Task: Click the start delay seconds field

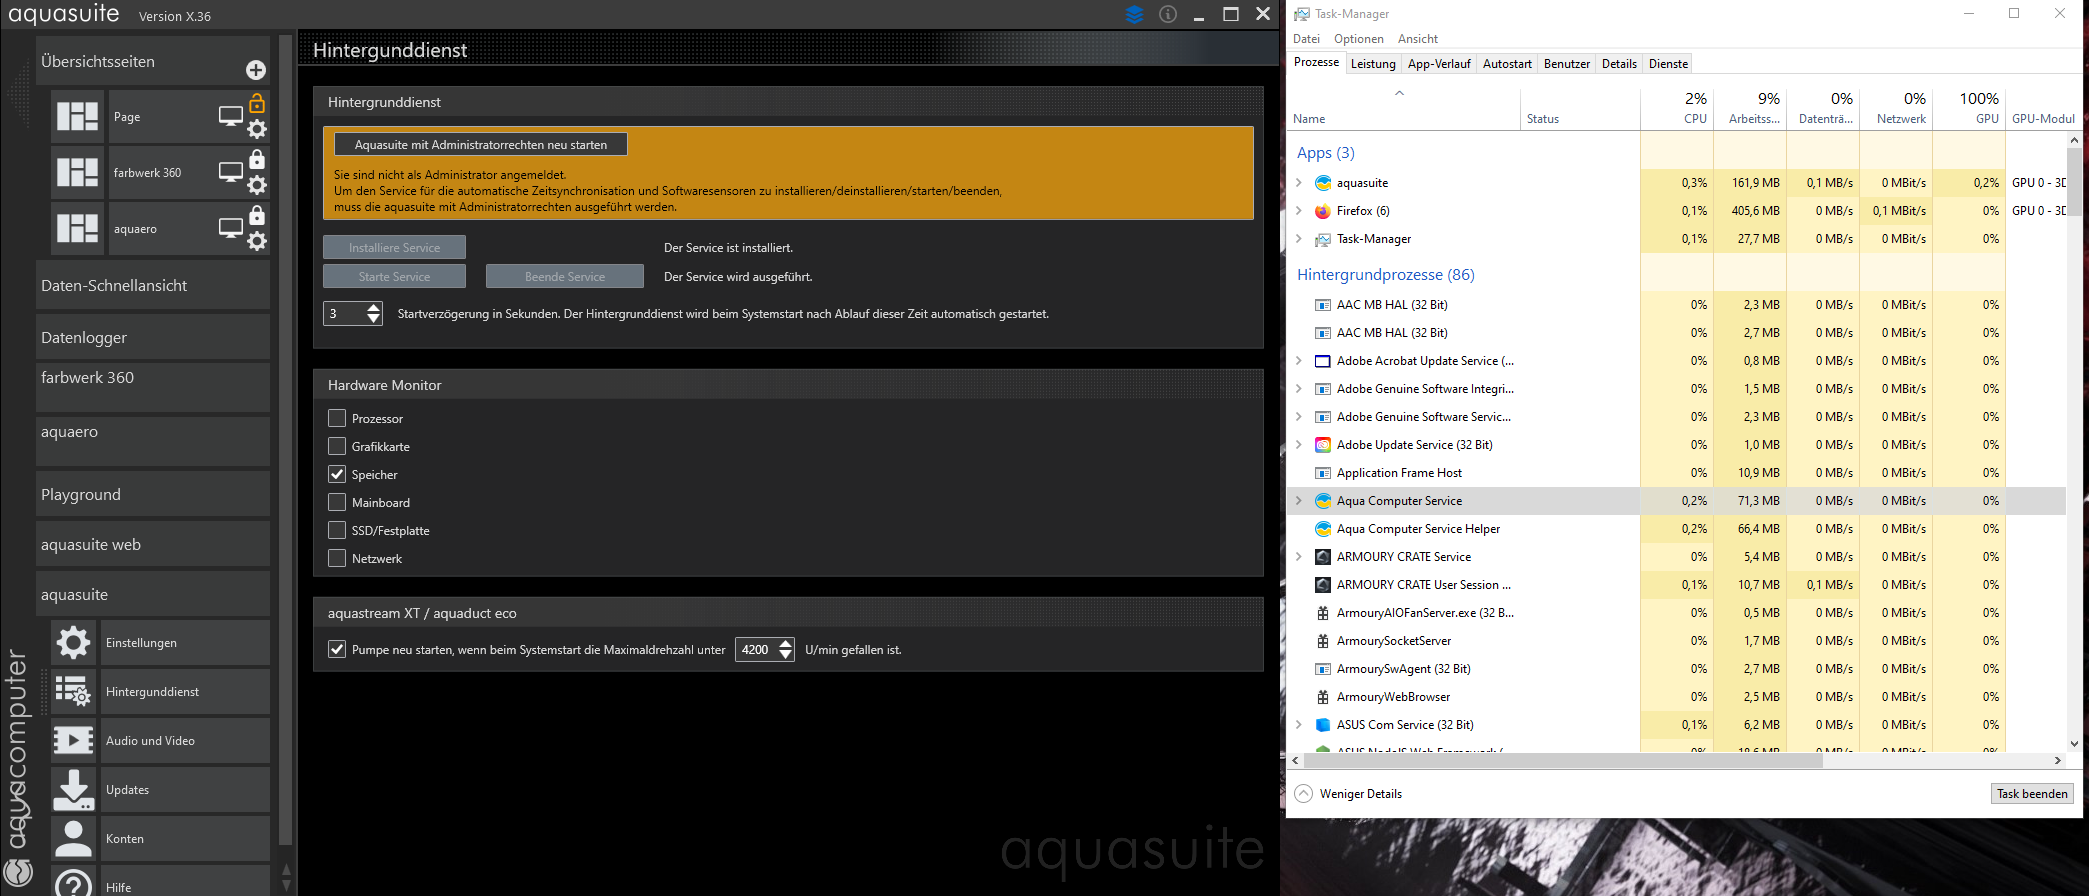Action: point(353,313)
